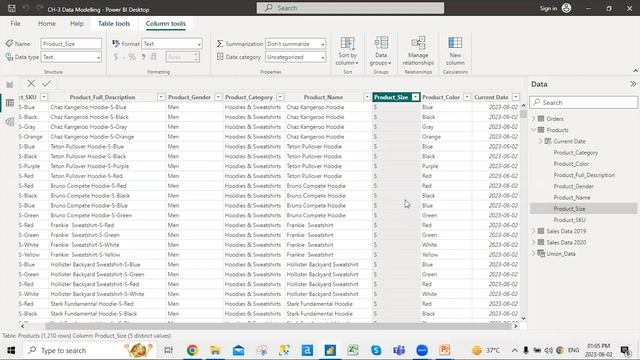Switch to Model view icon
This screenshot has height=360, width=640.
(9, 122)
